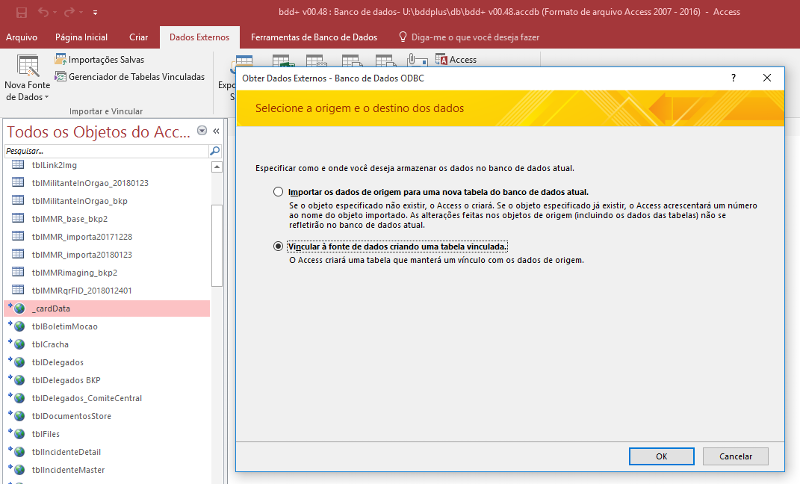This screenshot has width=800, height=484.
Task: Click table icon of tblLink2Img
Action: 18,165
